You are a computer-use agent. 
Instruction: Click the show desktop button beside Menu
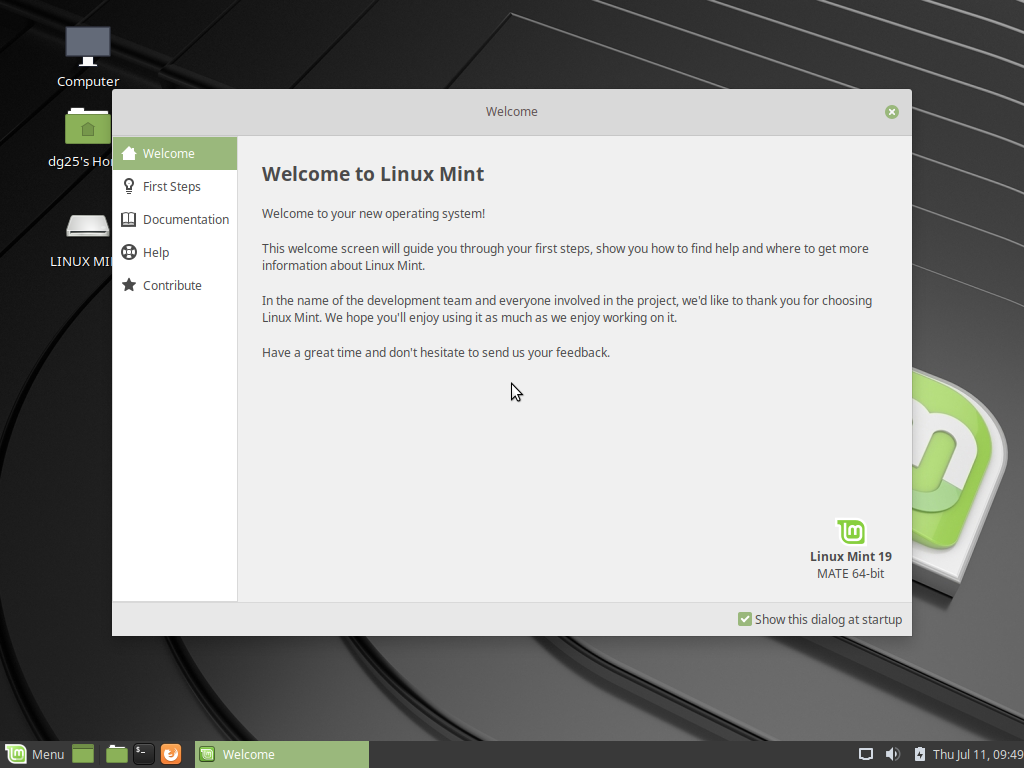(82, 754)
